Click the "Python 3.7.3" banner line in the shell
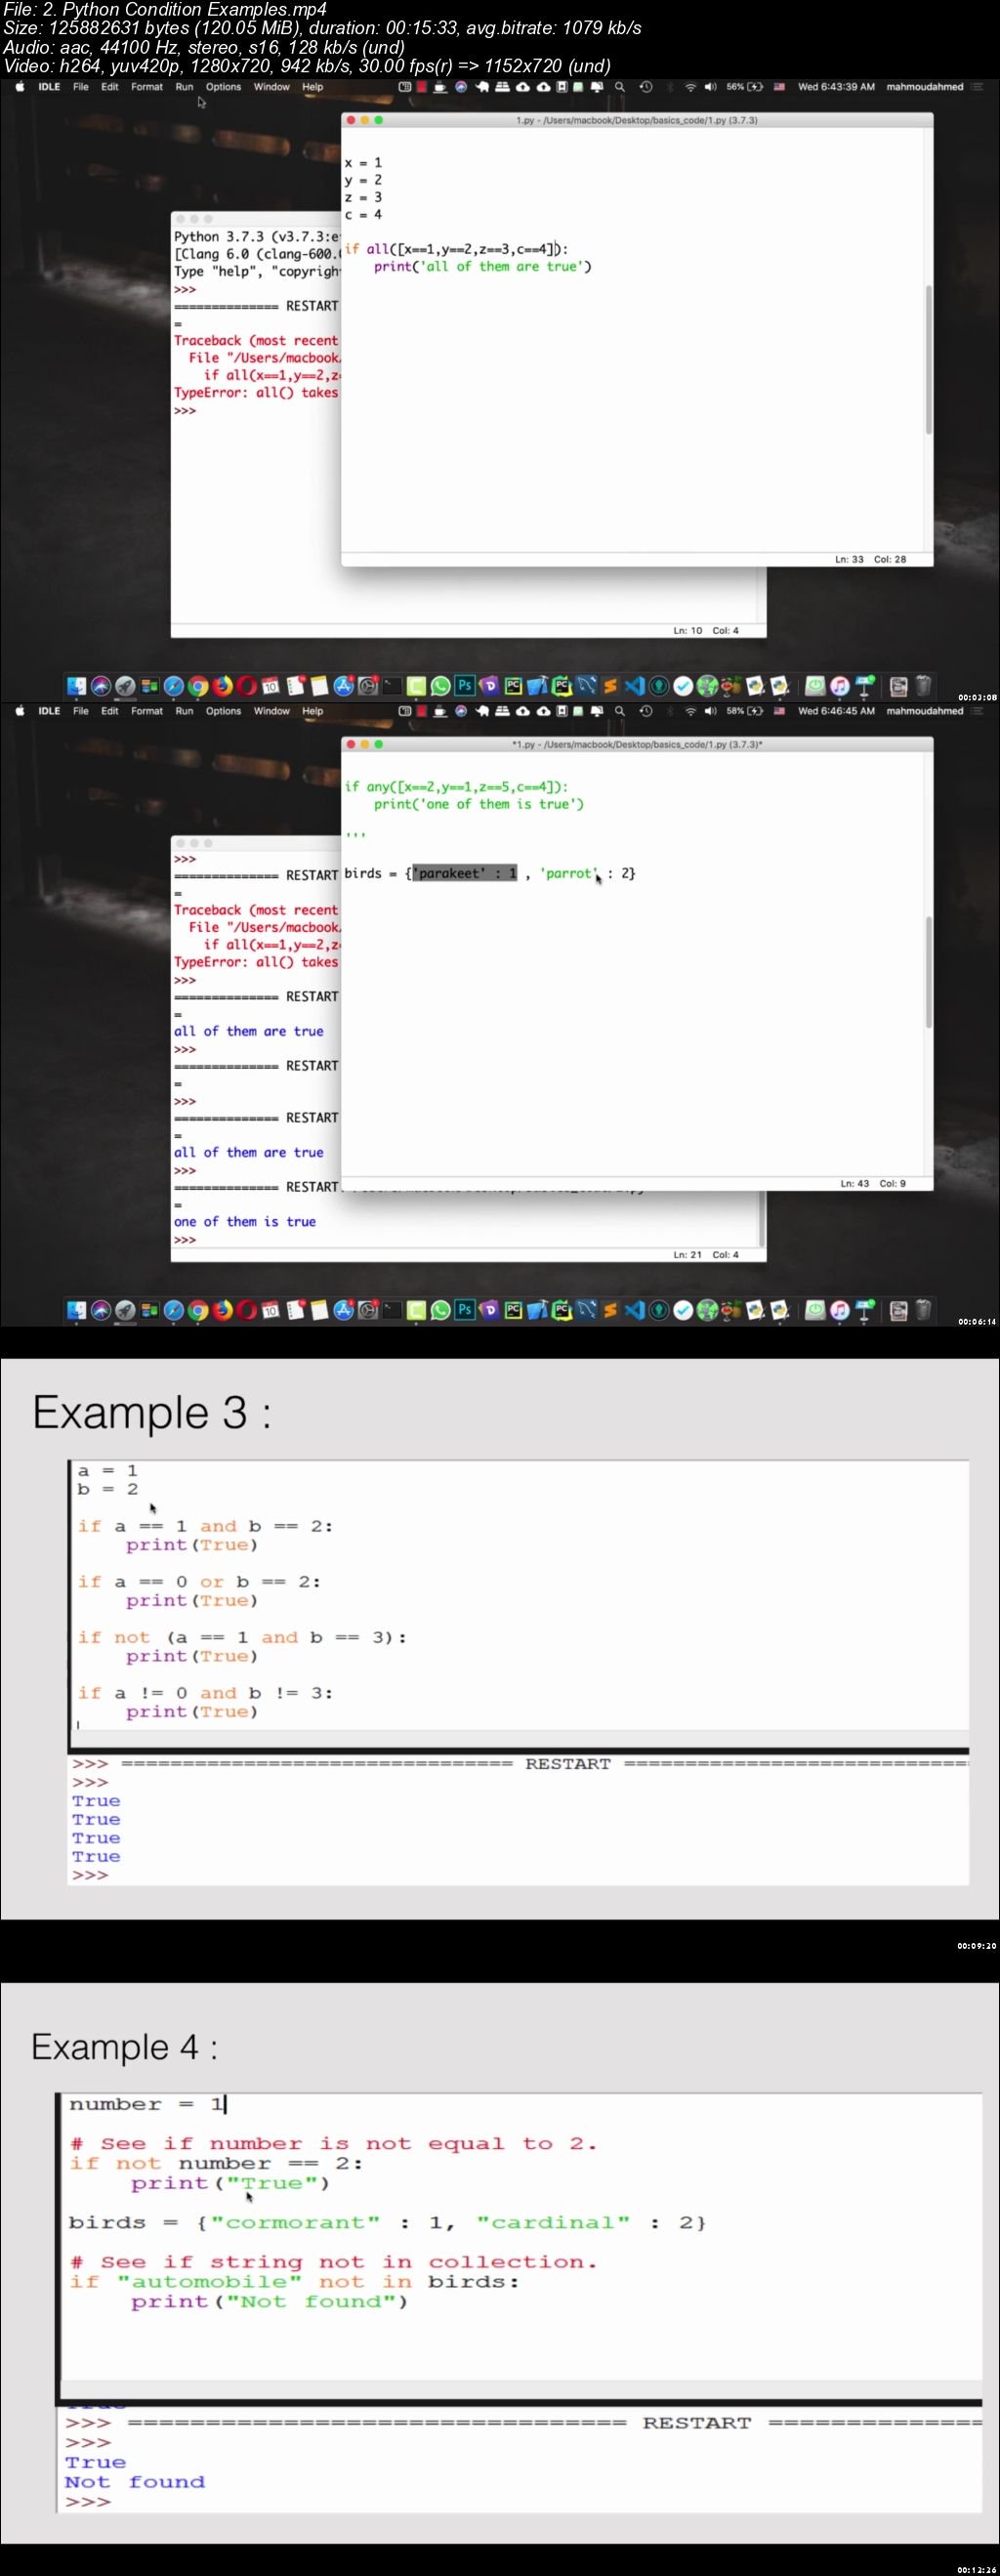 [x=256, y=237]
